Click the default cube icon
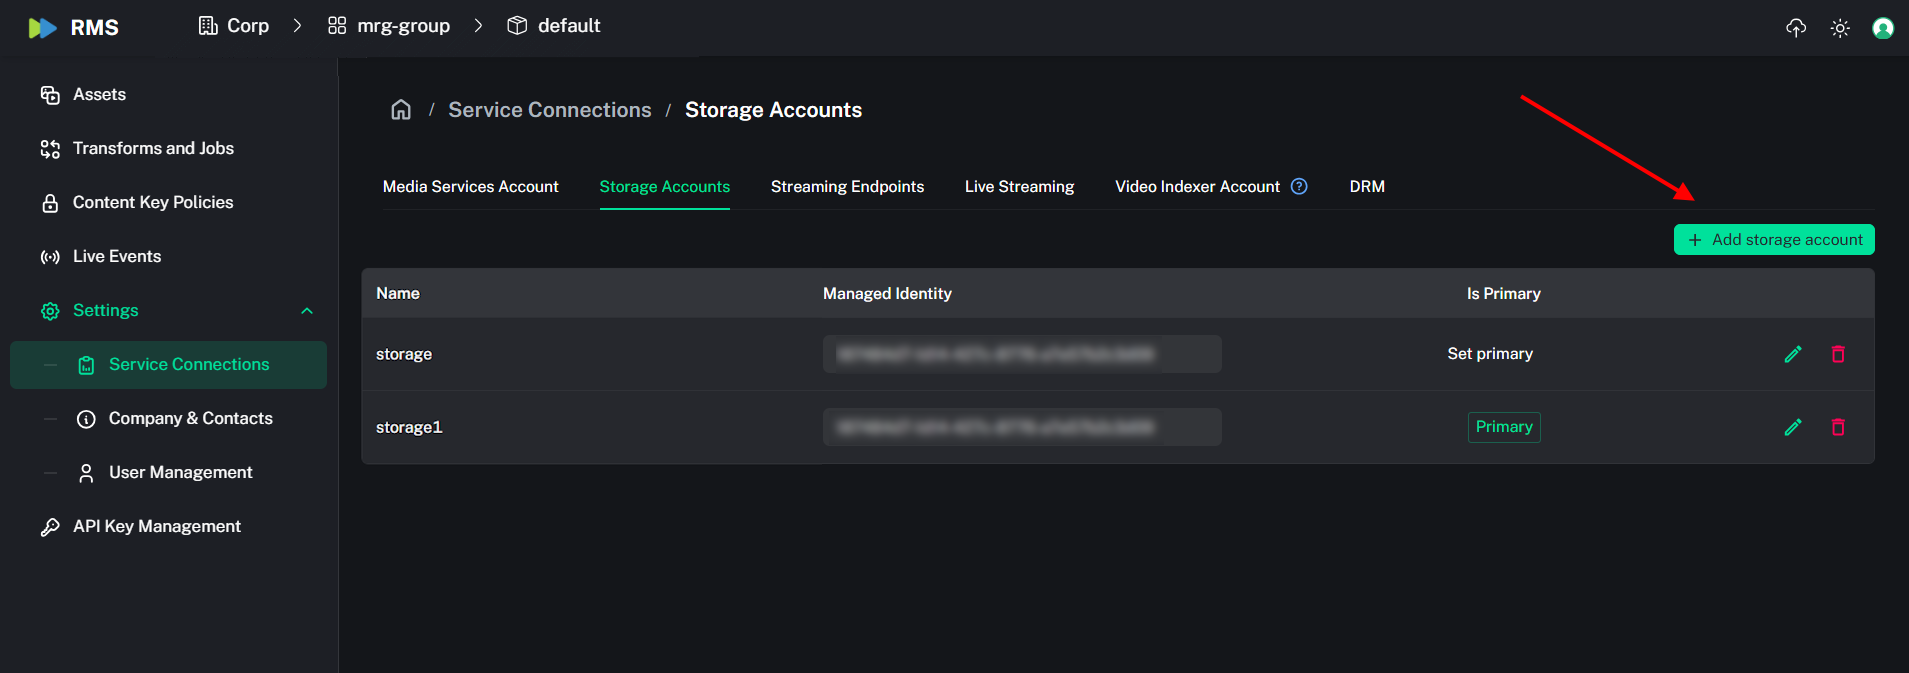Screen dimensions: 1909x673 [x=517, y=26]
